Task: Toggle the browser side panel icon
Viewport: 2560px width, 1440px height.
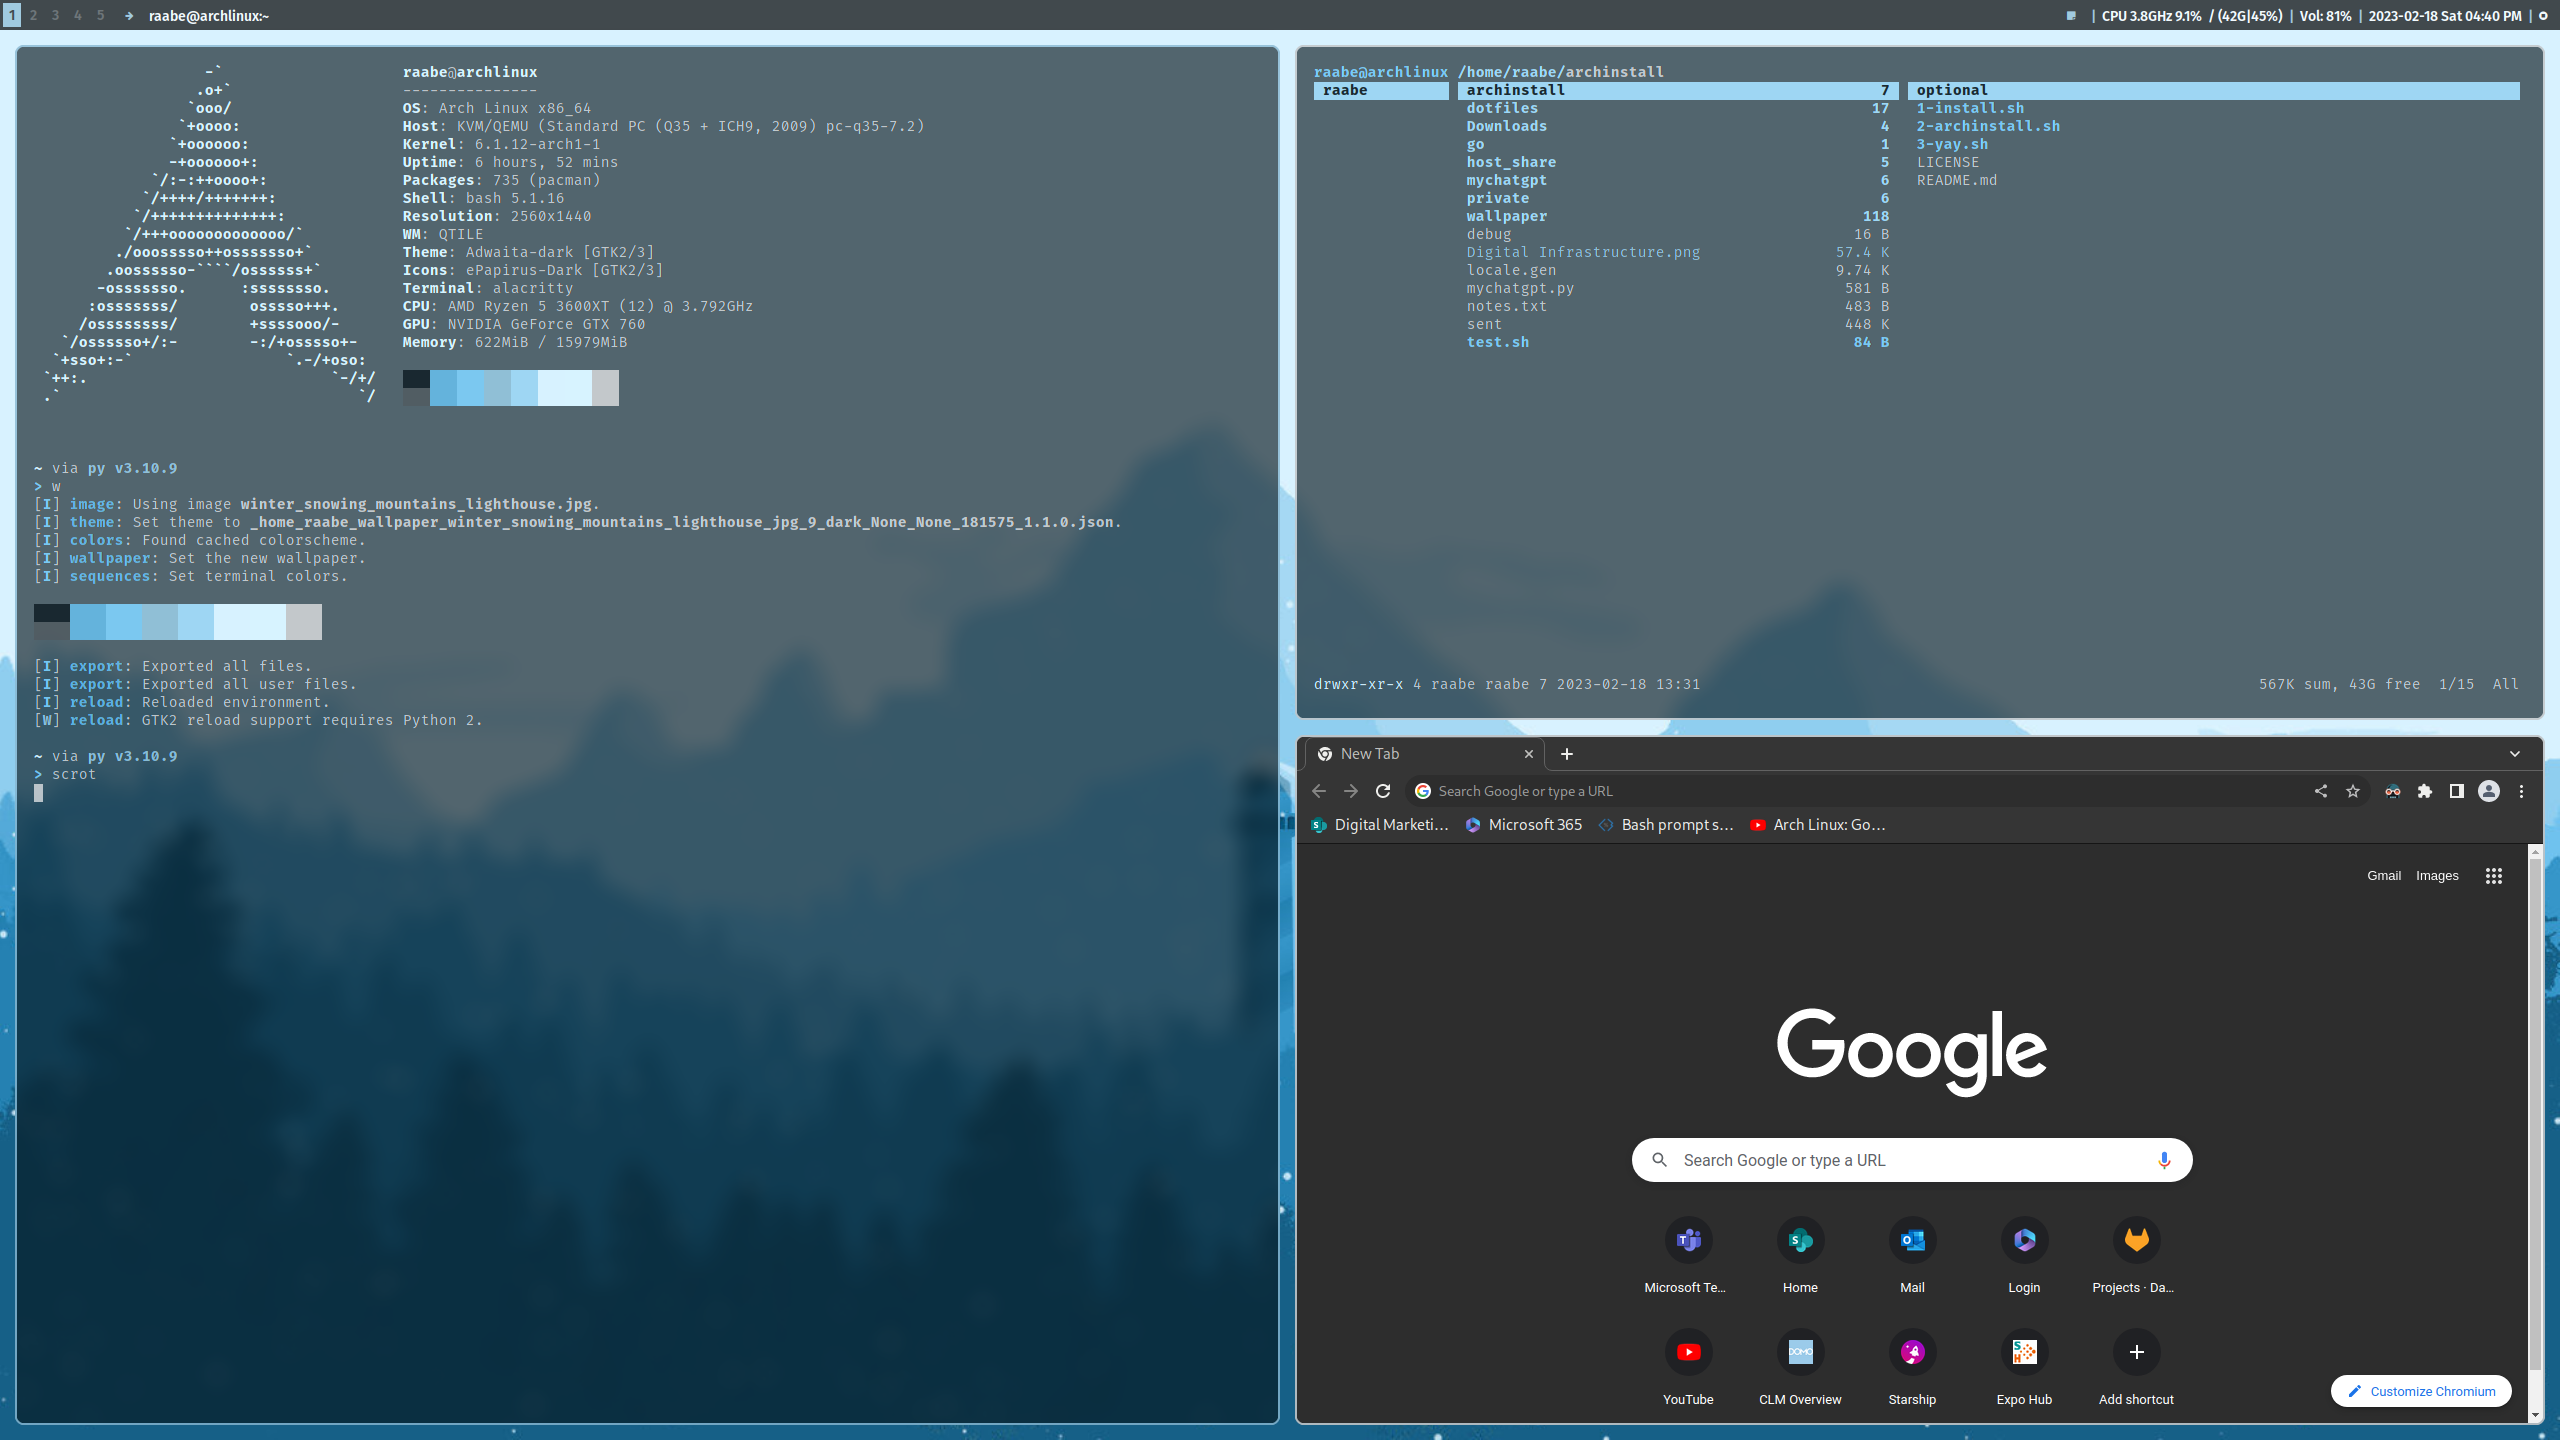Action: click(2457, 791)
